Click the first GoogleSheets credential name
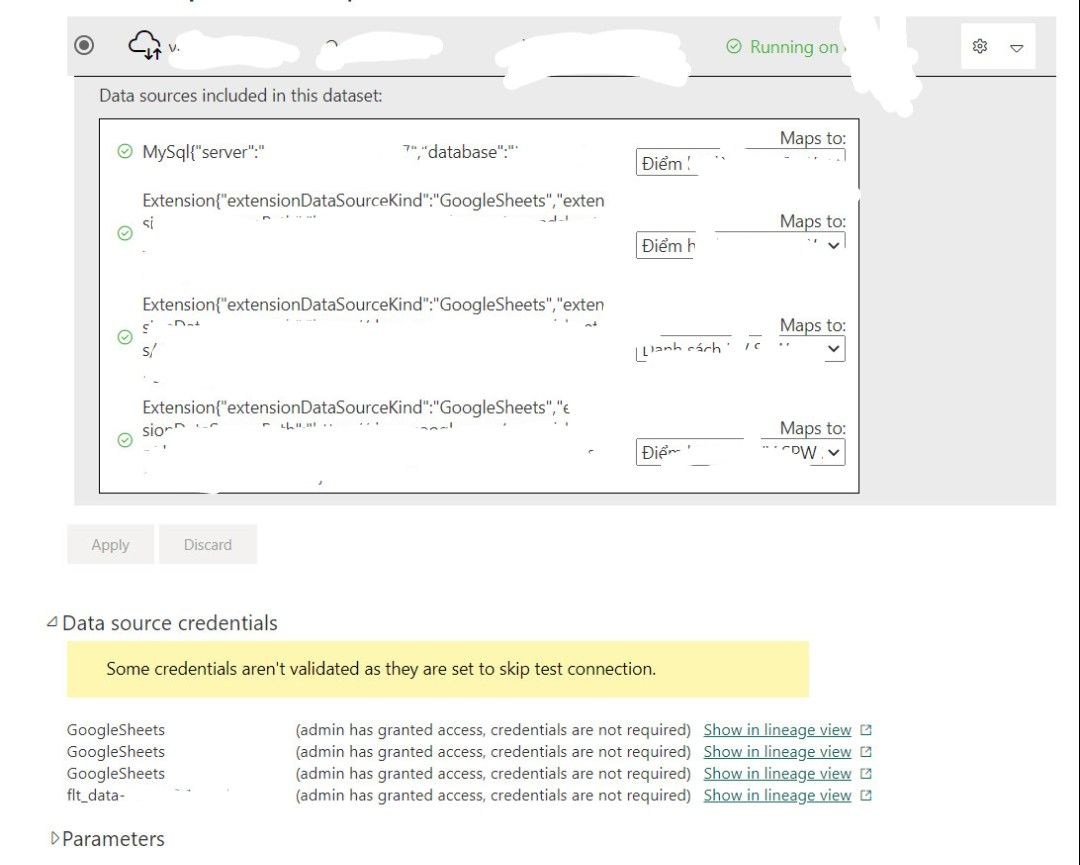Viewport: 1080px width, 865px height. [116, 729]
